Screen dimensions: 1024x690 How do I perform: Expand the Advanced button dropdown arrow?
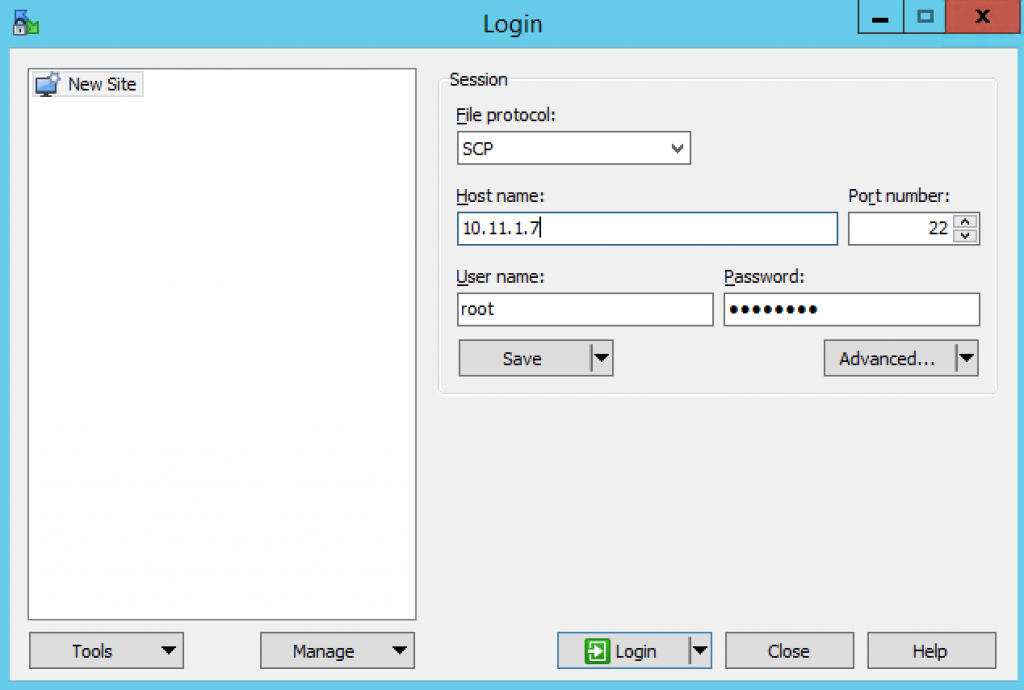[x=967, y=358]
